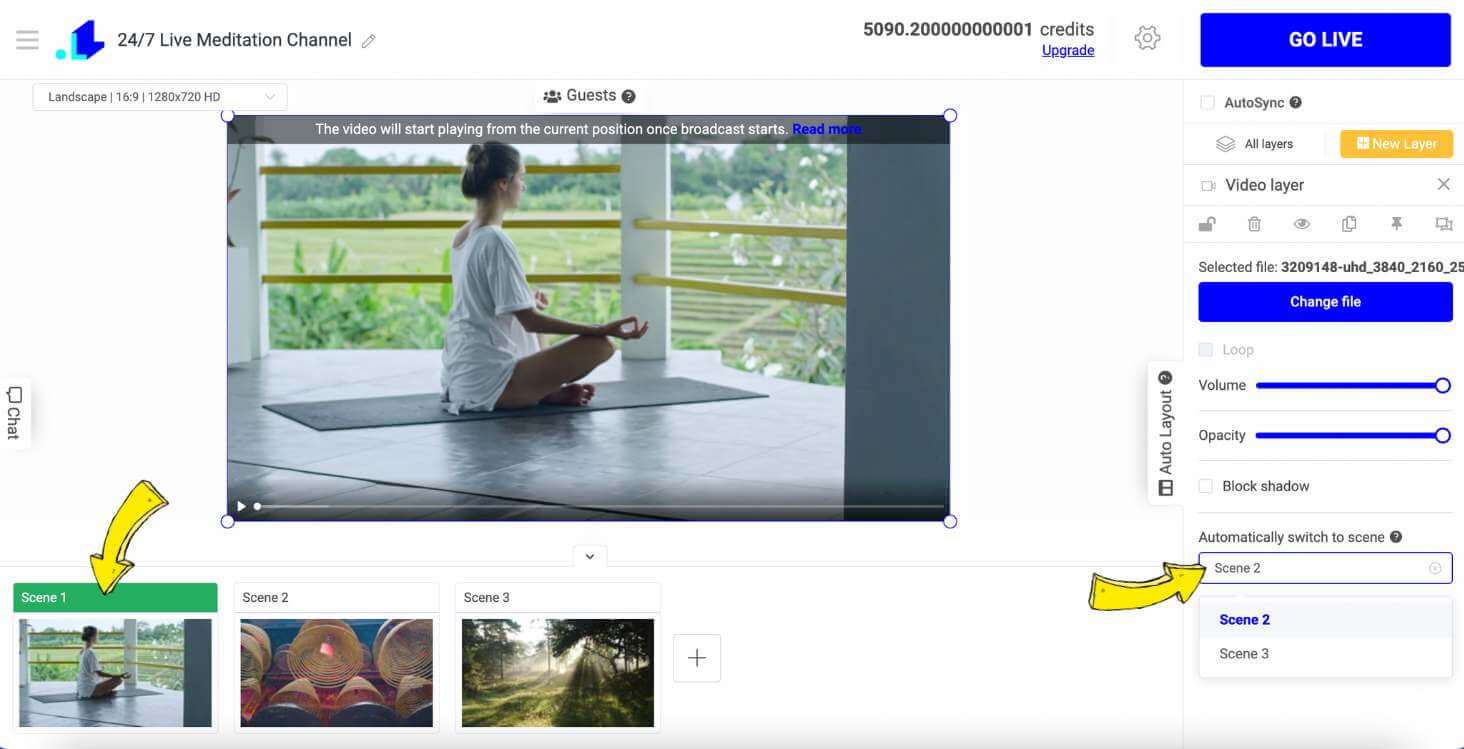Close the Video layer panel
1464x749 pixels.
[1443, 184]
